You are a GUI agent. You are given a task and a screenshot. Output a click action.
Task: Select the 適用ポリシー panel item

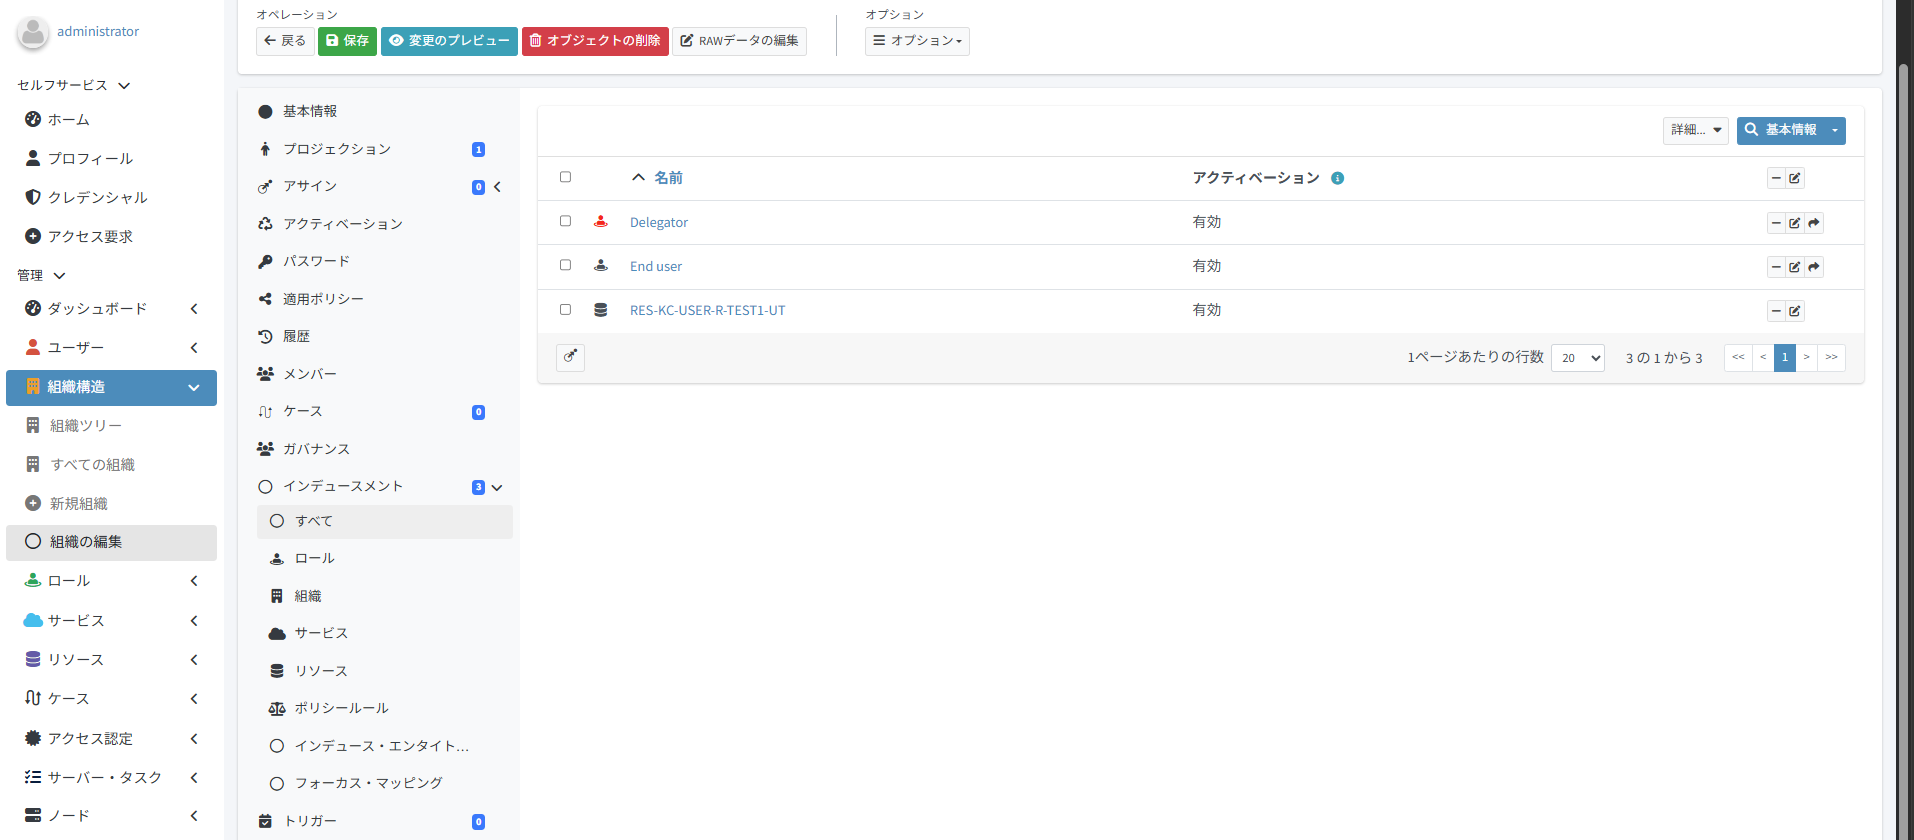[x=384, y=299]
